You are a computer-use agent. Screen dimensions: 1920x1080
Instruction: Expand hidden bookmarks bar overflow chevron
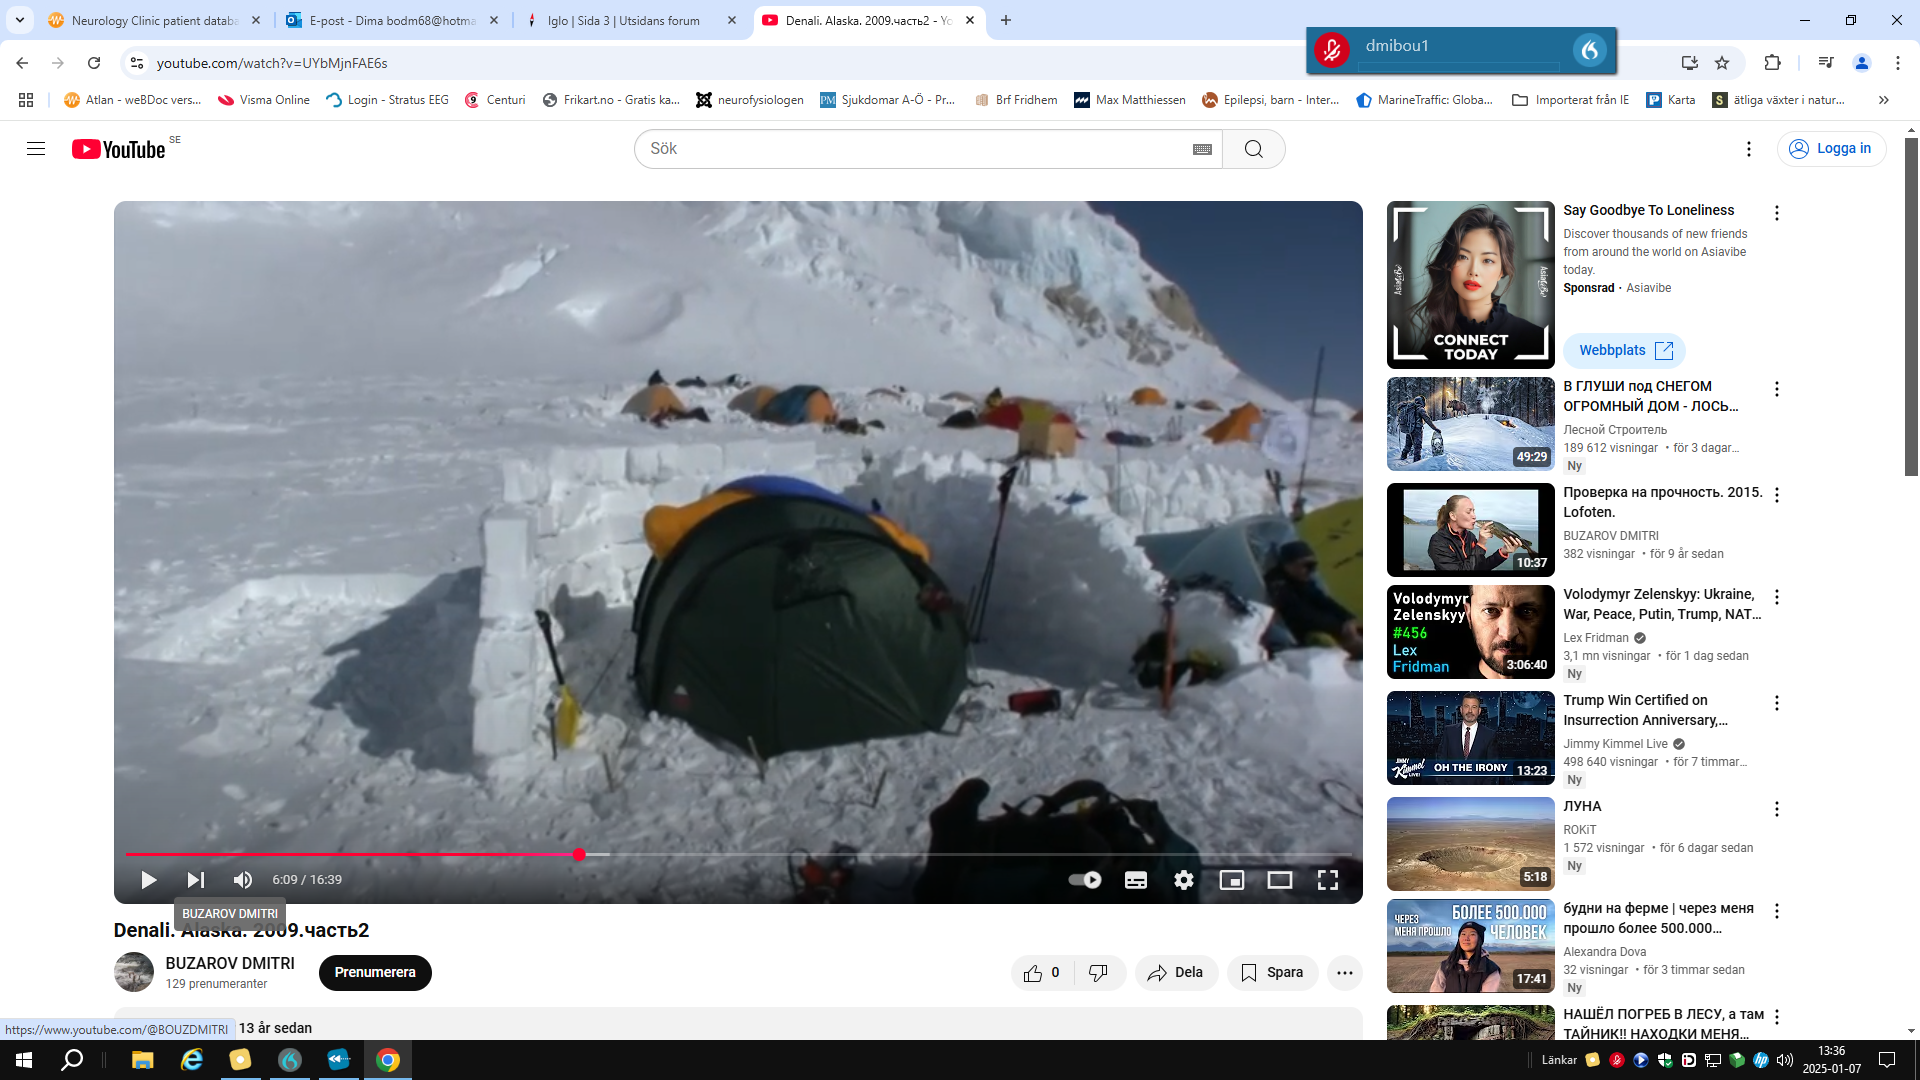(1884, 100)
